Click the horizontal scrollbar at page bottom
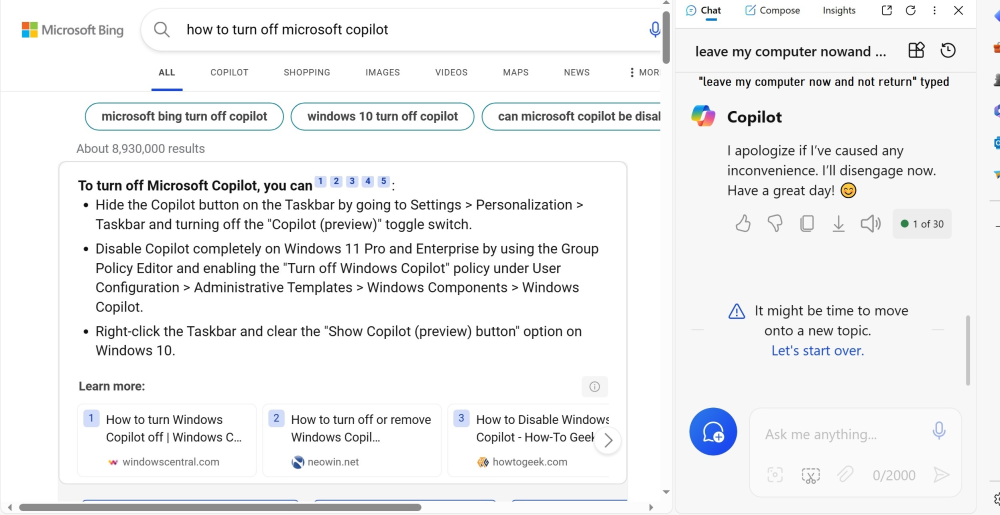The height and width of the screenshot is (515, 1000). tap(220, 507)
